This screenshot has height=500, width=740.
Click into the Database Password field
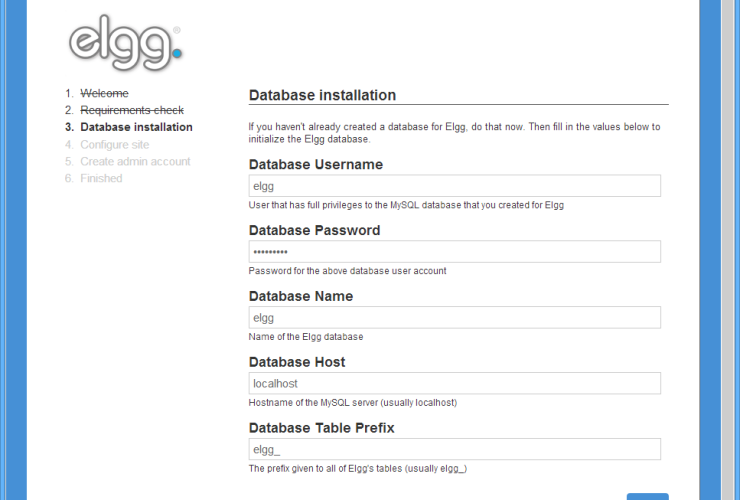[454, 252]
